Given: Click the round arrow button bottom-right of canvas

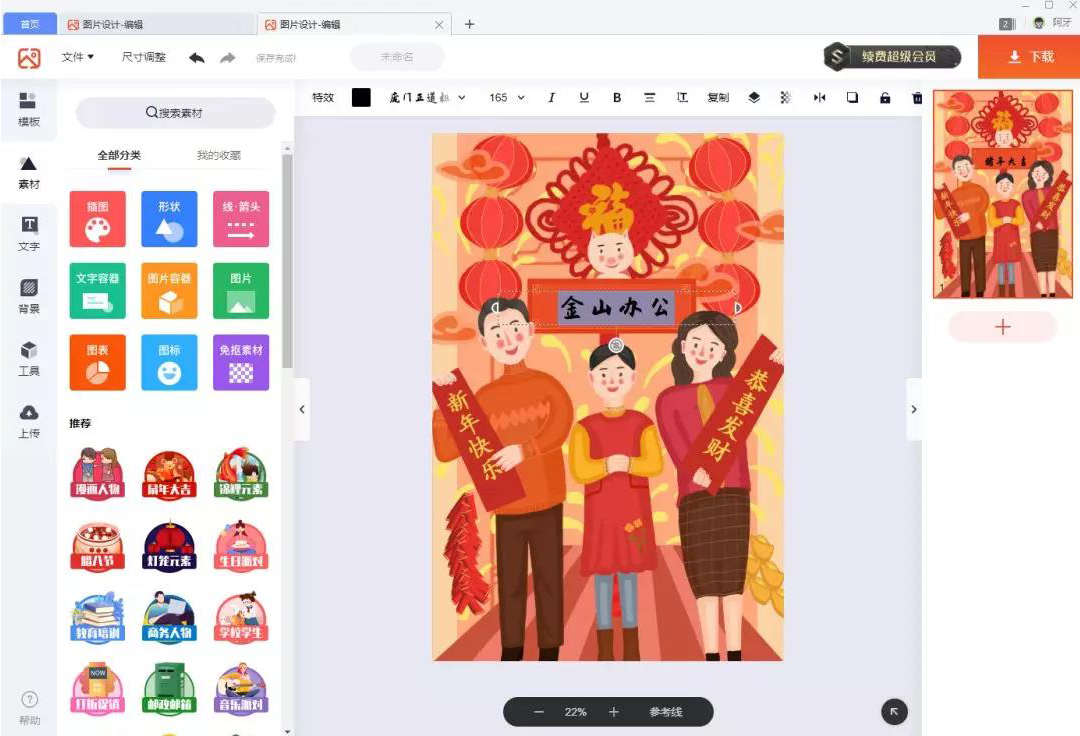Looking at the screenshot, I should (894, 712).
